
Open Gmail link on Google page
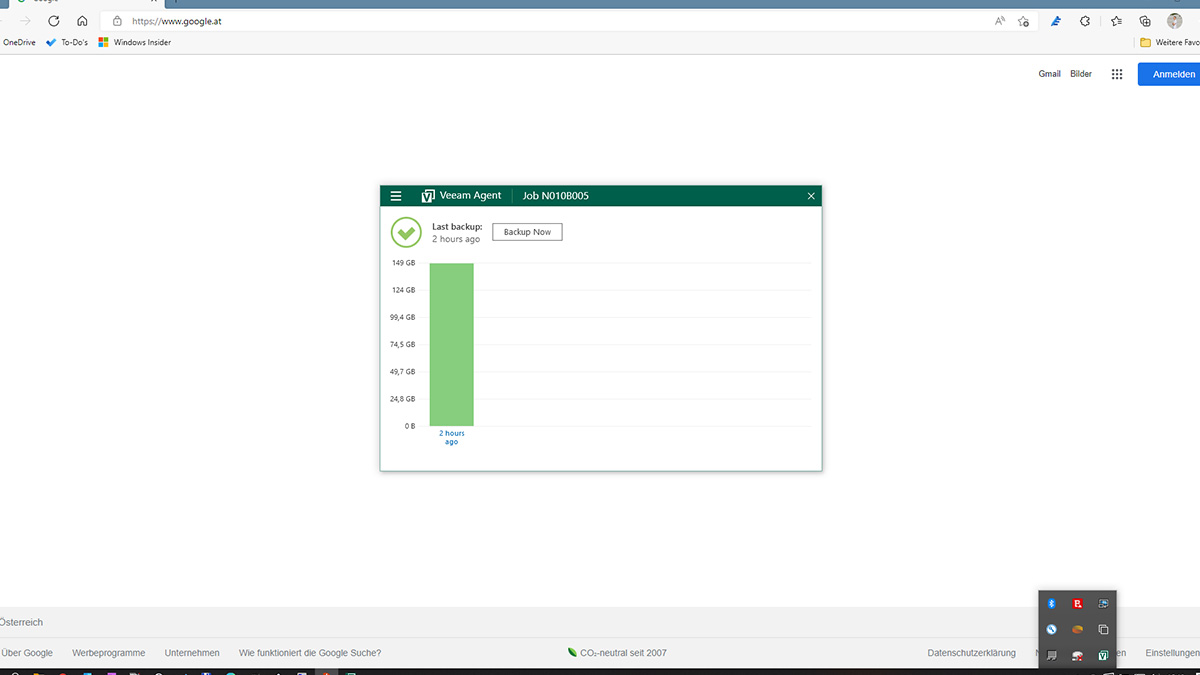tap(1049, 74)
